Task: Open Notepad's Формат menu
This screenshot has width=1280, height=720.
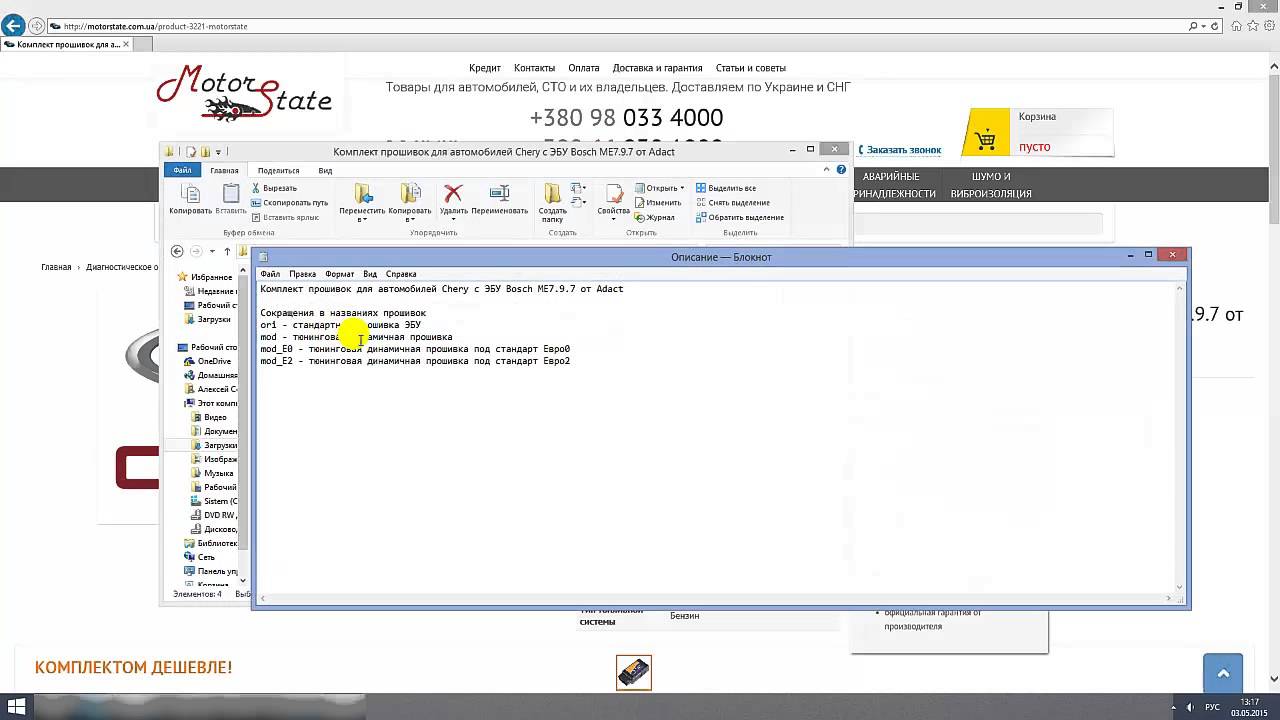Action: 339,274
